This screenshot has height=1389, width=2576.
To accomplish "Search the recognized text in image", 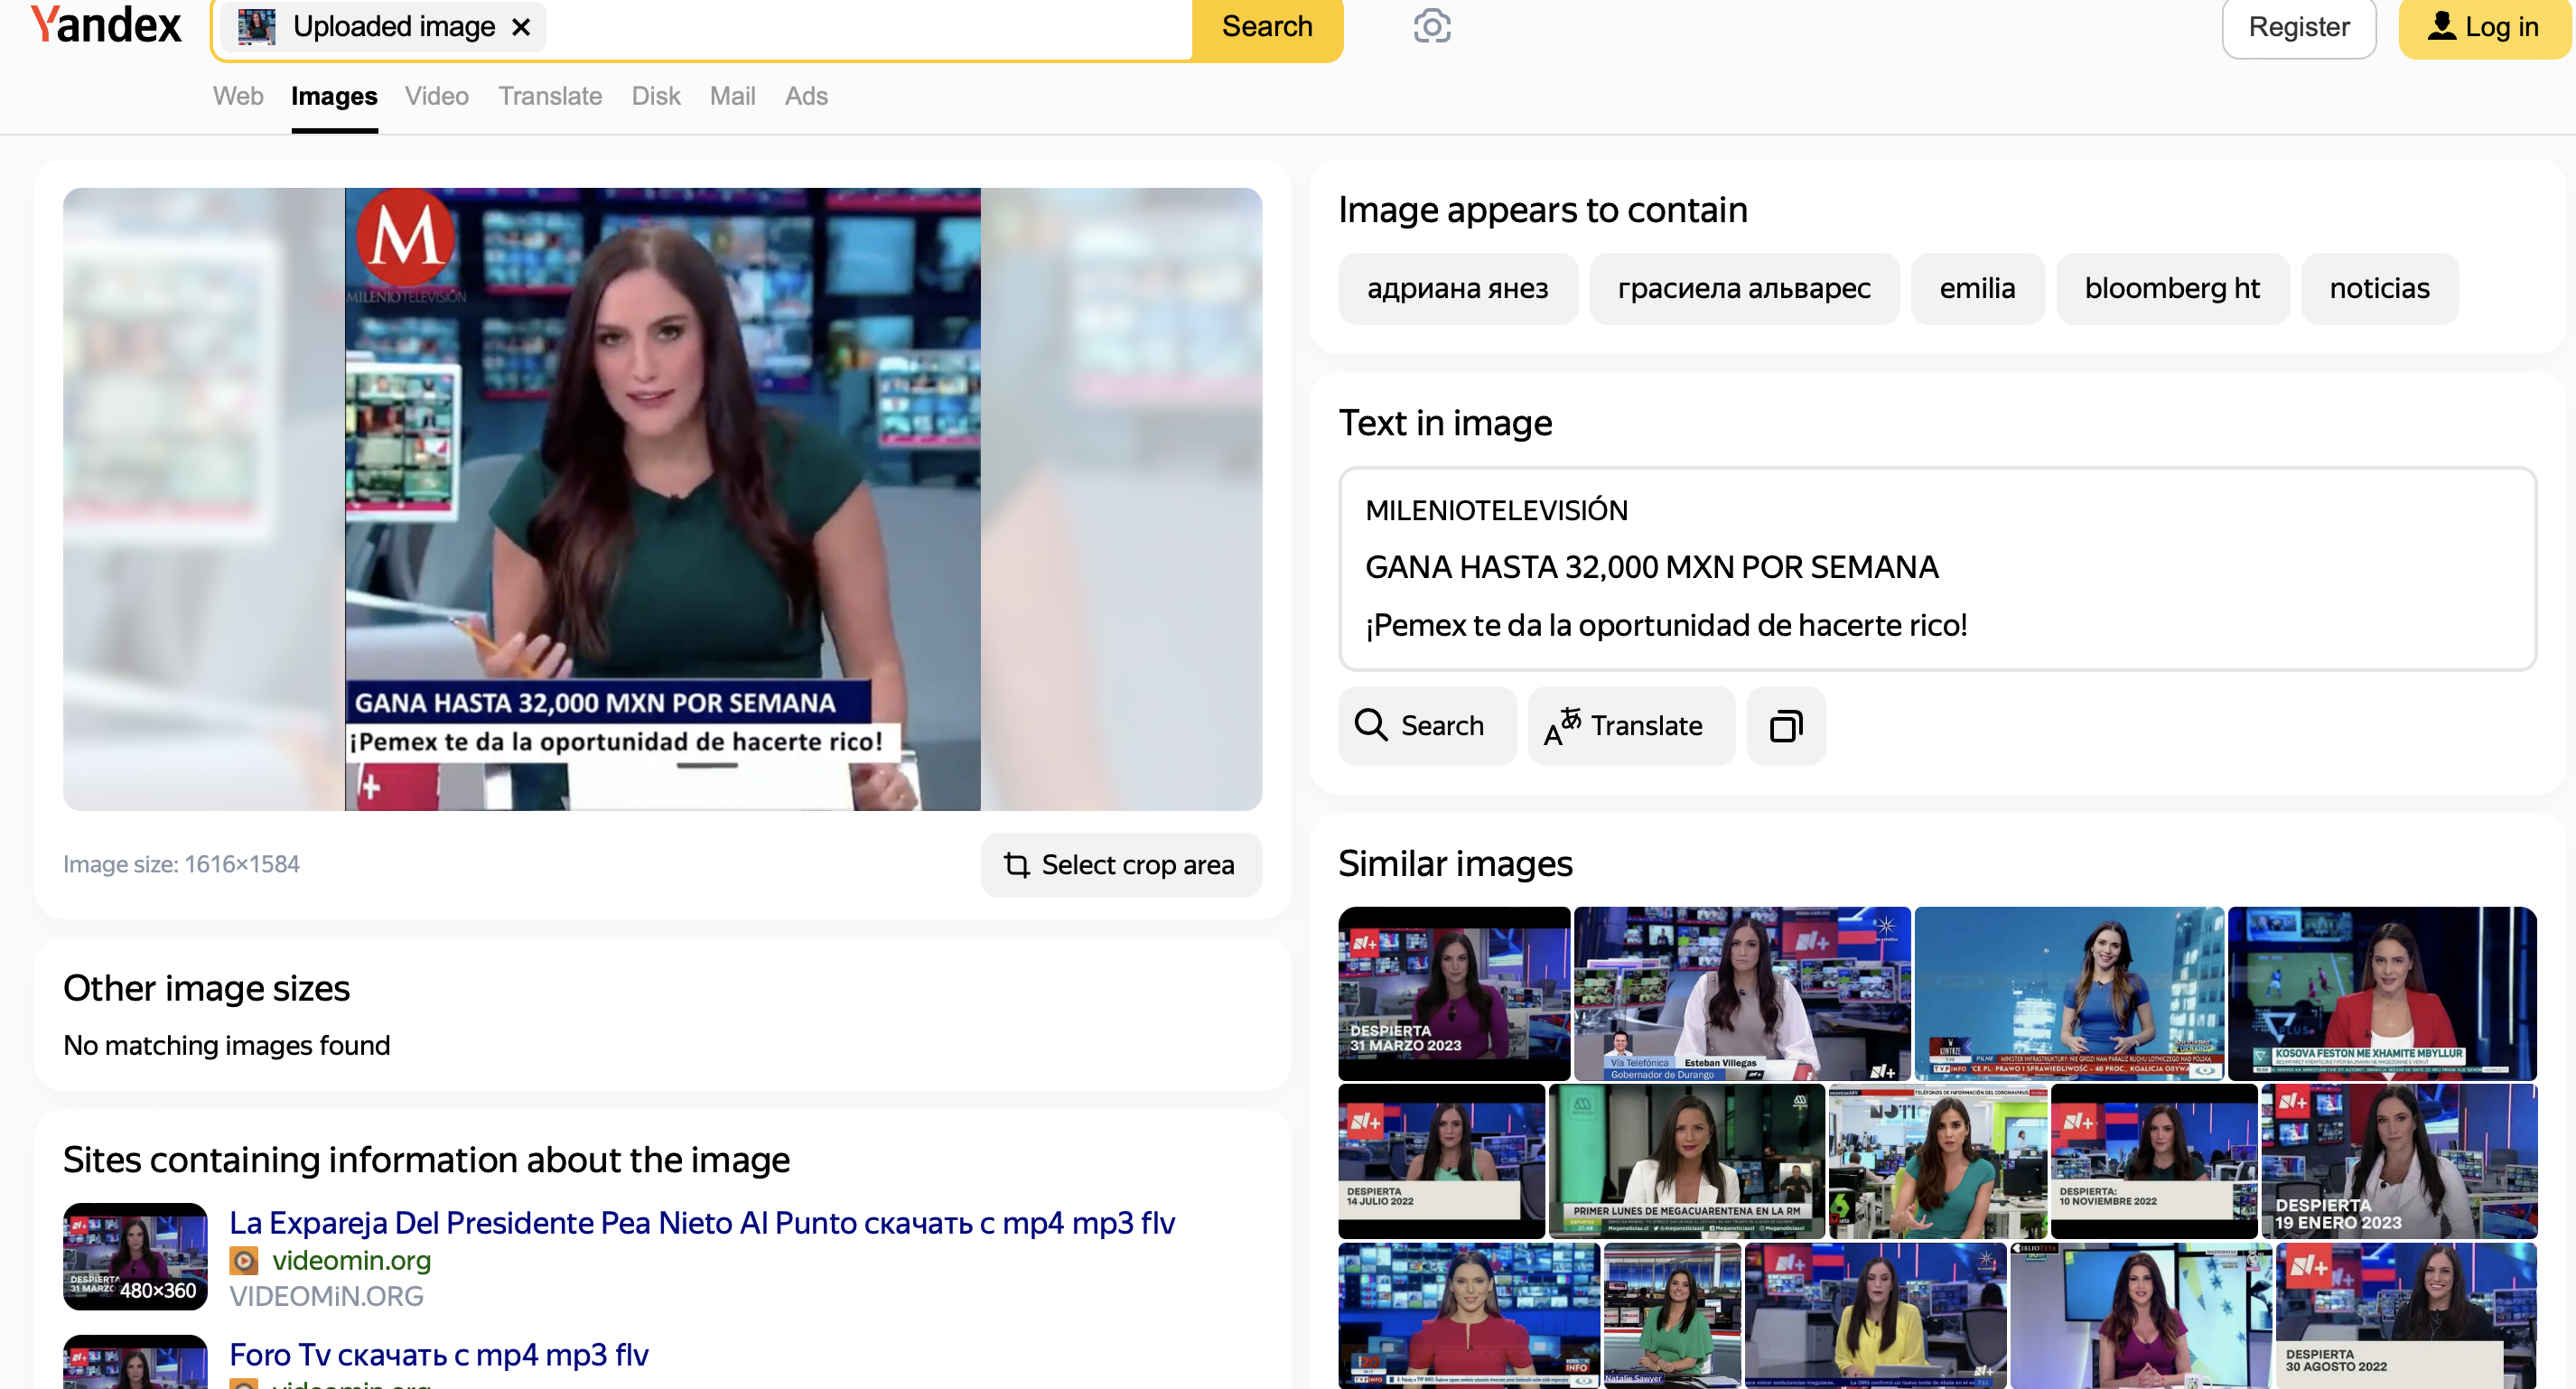I will (x=1426, y=726).
